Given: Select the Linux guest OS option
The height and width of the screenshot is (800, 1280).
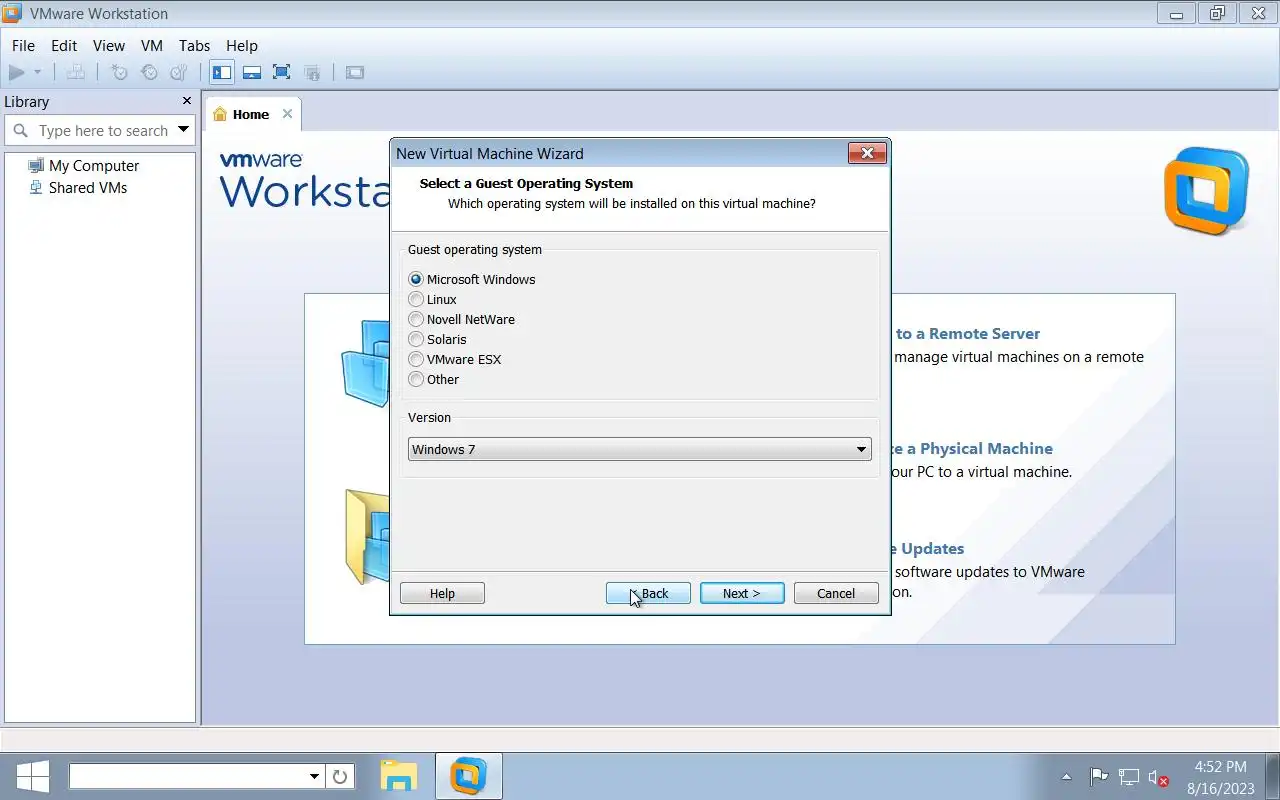Looking at the screenshot, I should point(433,299).
